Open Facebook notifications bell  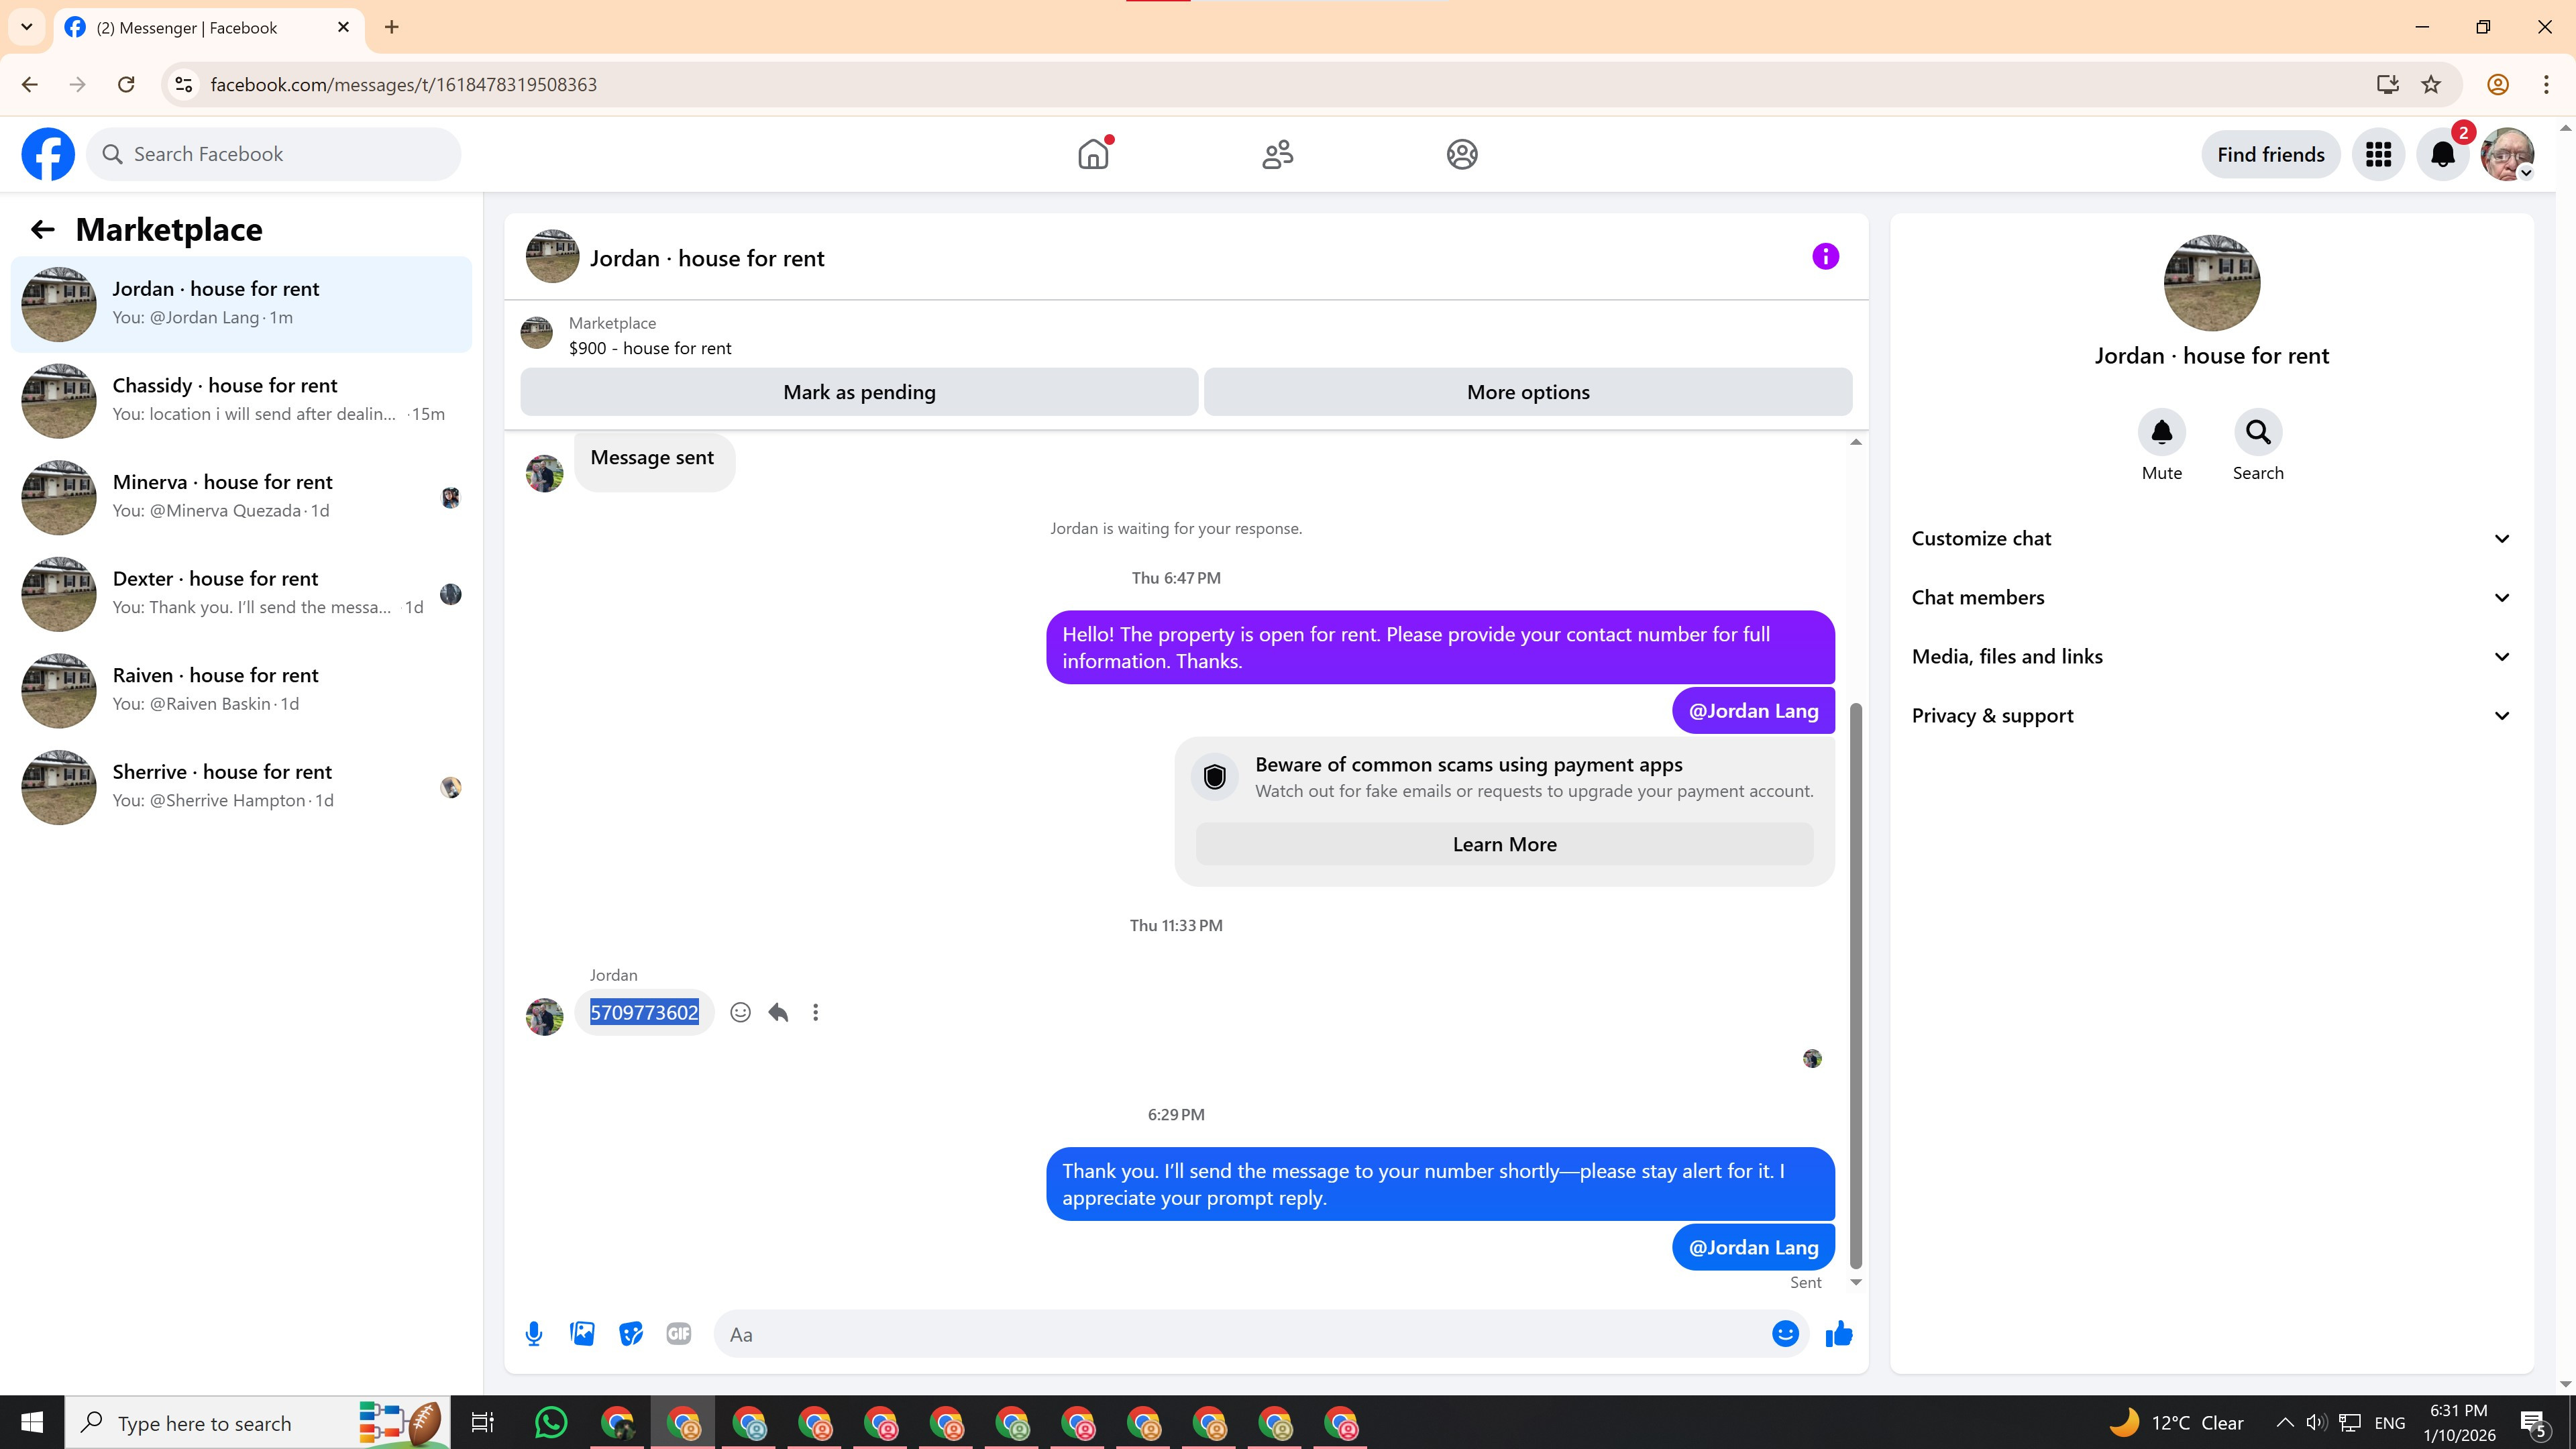click(2442, 155)
